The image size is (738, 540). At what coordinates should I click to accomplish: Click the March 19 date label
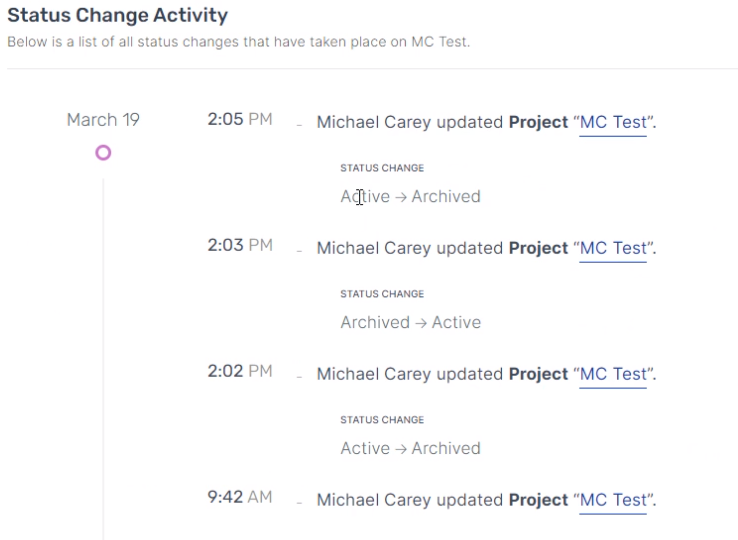pos(103,120)
